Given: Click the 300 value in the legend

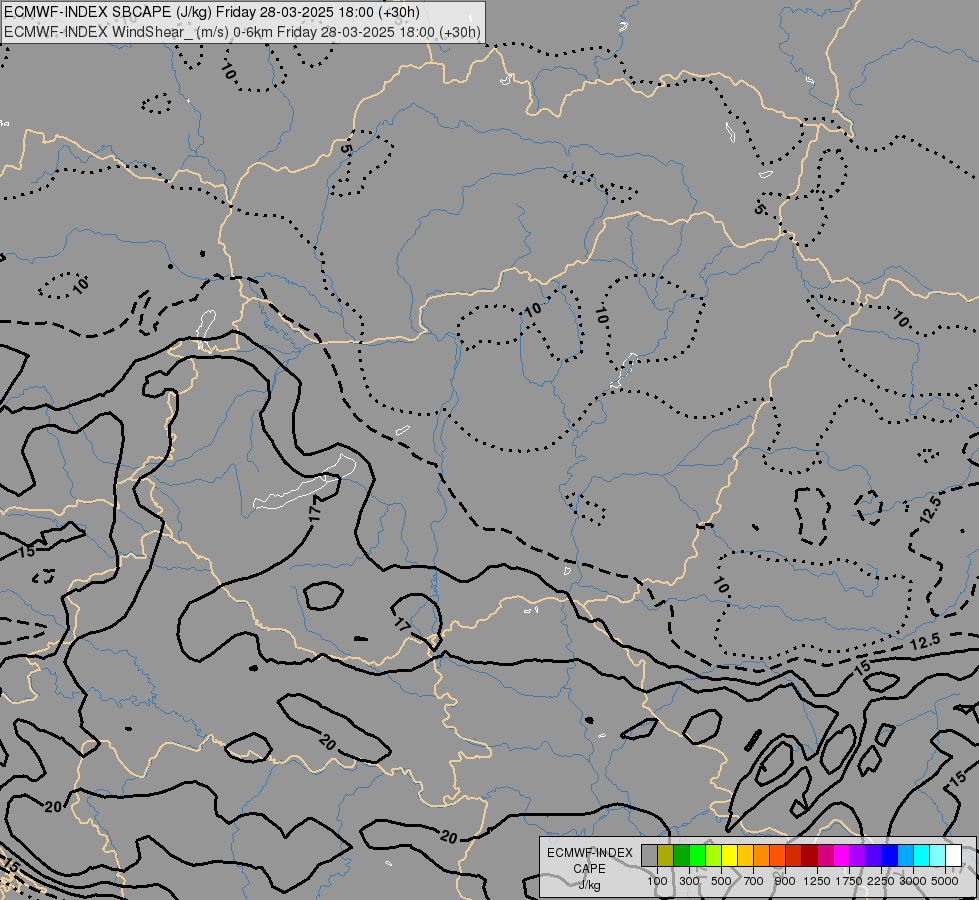Looking at the screenshot, I should click(x=689, y=881).
